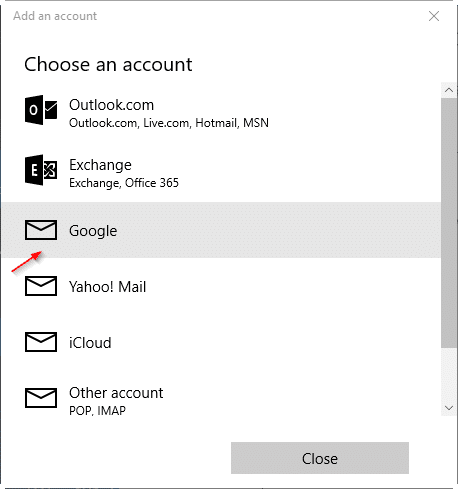
Task: Choose iCloud as the account type
Action: [221, 342]
